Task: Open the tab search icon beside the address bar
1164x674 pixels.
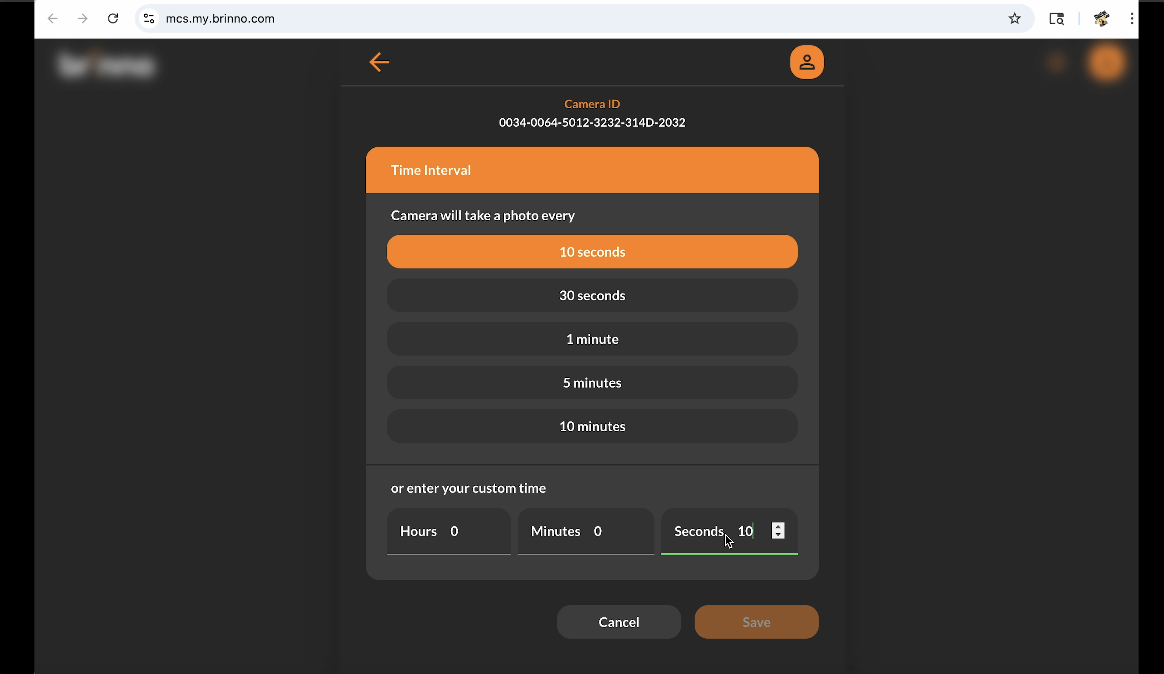Action: point(1056,18)
